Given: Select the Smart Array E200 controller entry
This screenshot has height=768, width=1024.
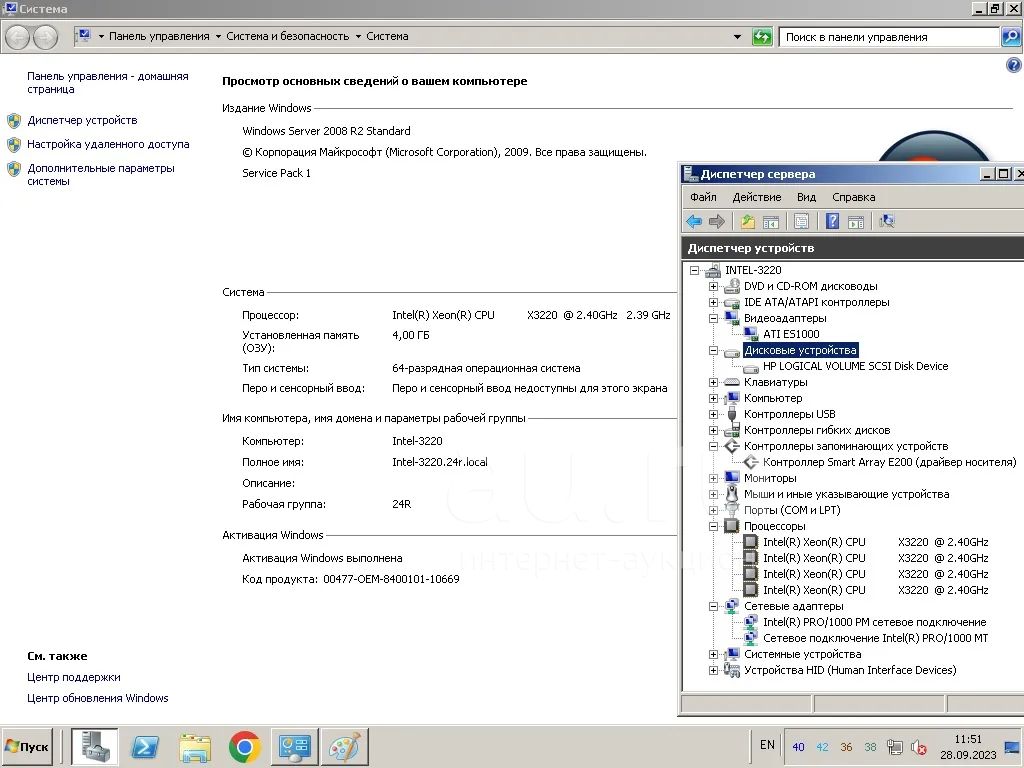Looking at the screenshot, I should pyautogui.click(x=889, y=462).
